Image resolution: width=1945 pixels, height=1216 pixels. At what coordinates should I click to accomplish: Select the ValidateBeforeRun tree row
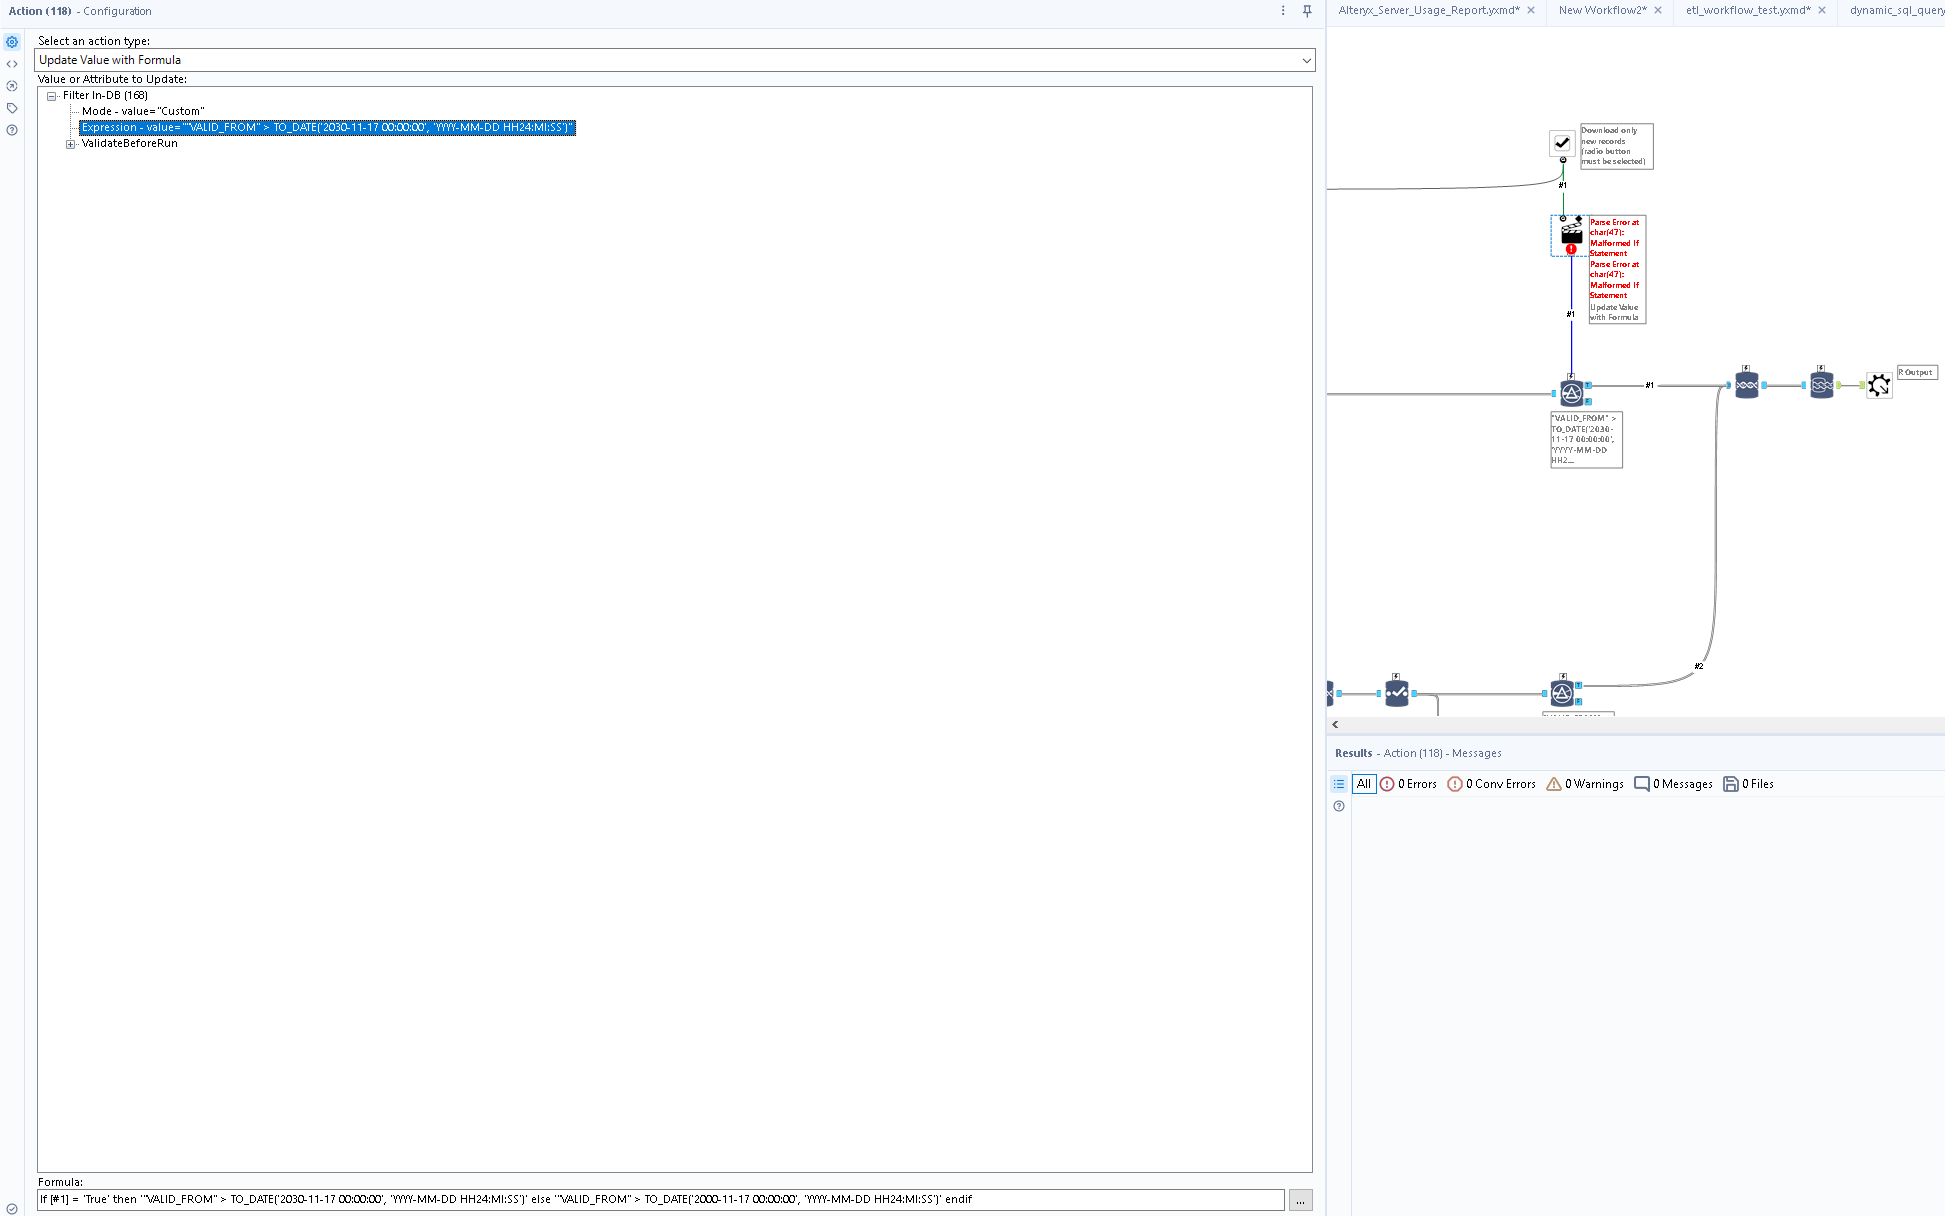point(129,143)
